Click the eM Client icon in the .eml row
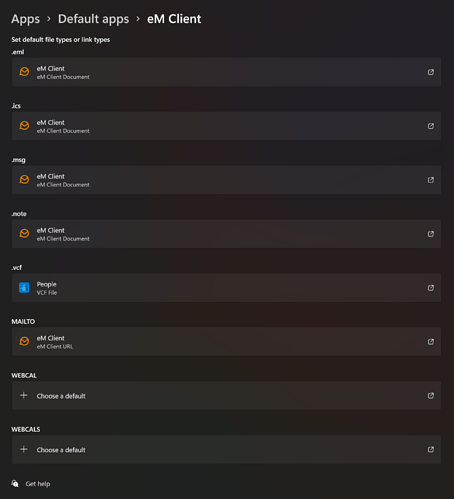The height and width of the screenshot is (499, 454). pos(24,72)
